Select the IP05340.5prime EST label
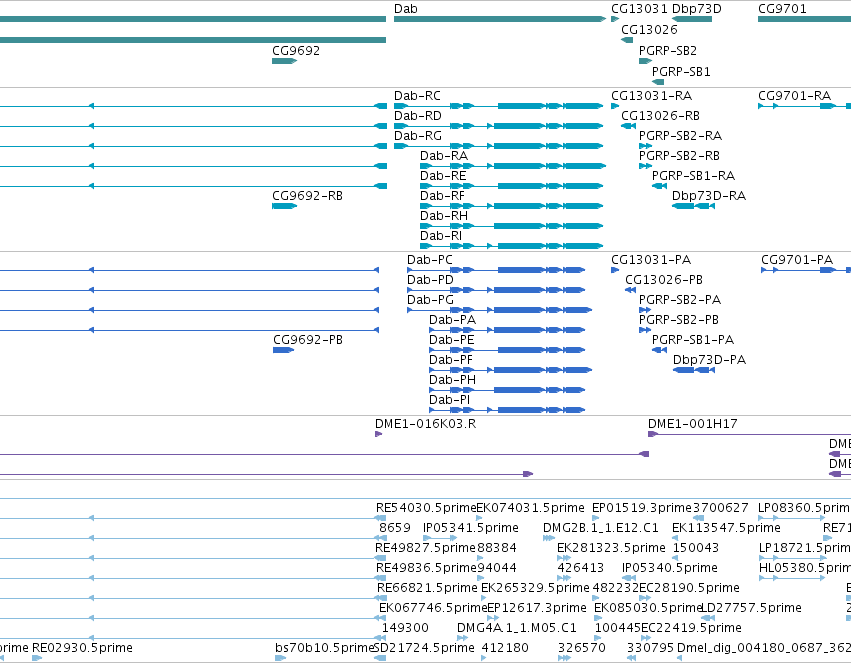Viewport: 851px width, 663px height. [670, 568]
